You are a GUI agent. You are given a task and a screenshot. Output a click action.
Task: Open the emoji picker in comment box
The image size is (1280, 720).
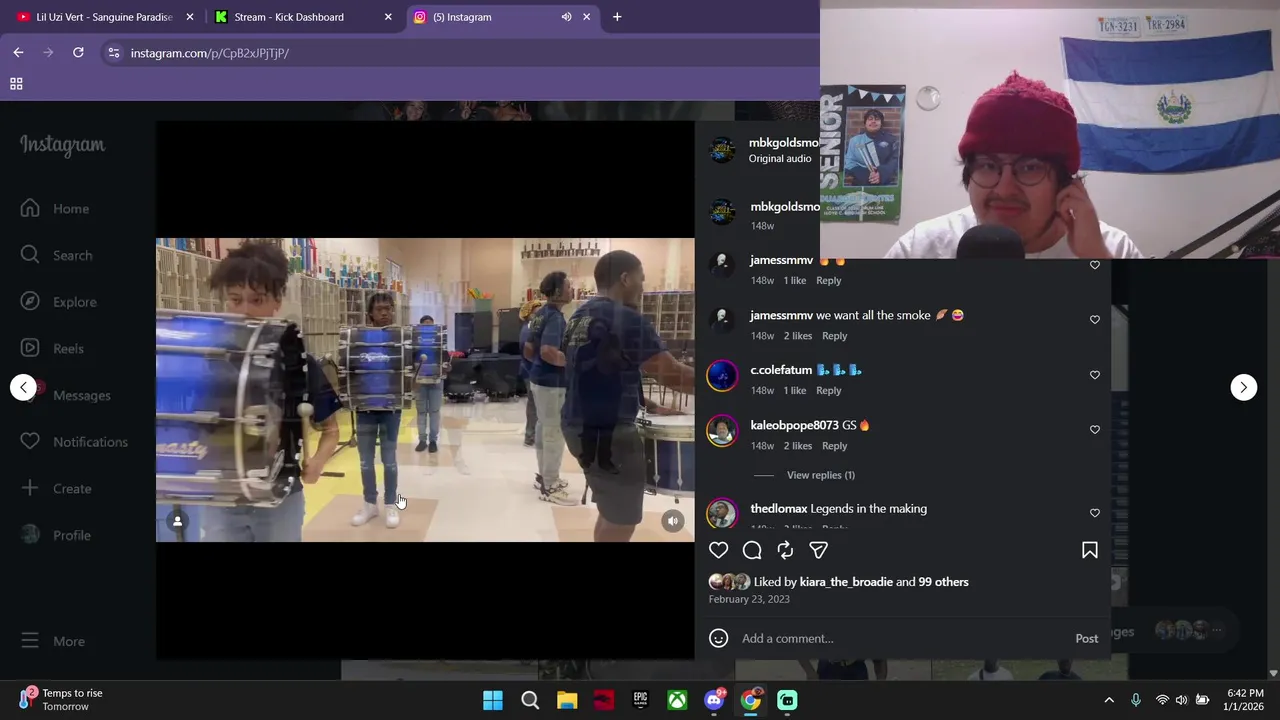coord(718,638)
